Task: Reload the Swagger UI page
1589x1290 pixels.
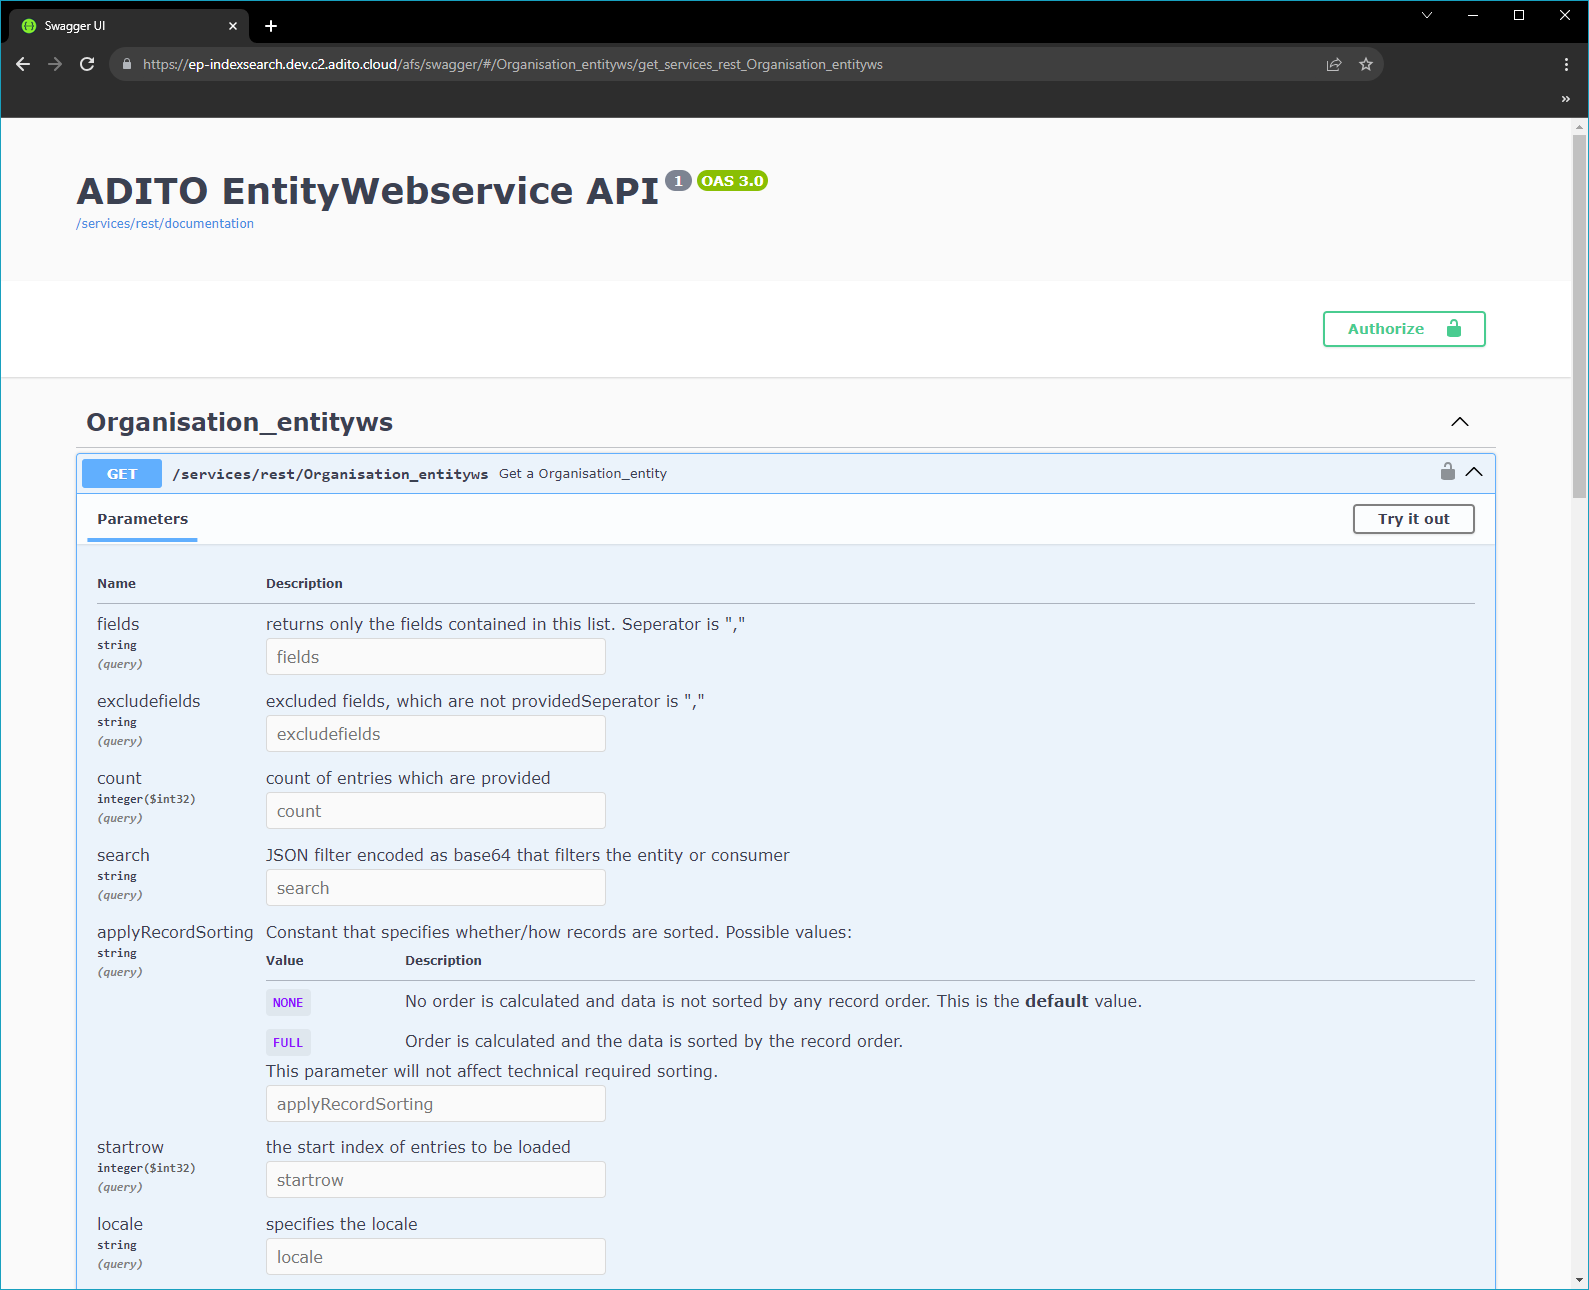Action: (x=87, y=64)
